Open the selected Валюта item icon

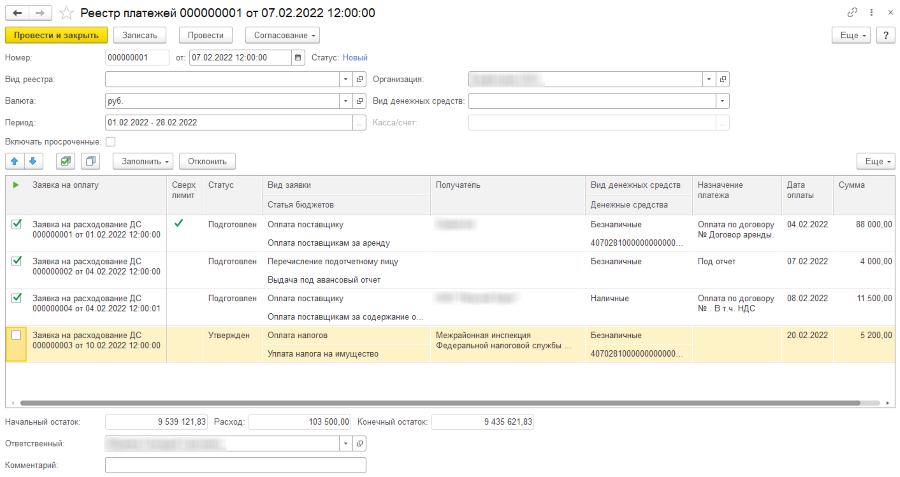360,101
